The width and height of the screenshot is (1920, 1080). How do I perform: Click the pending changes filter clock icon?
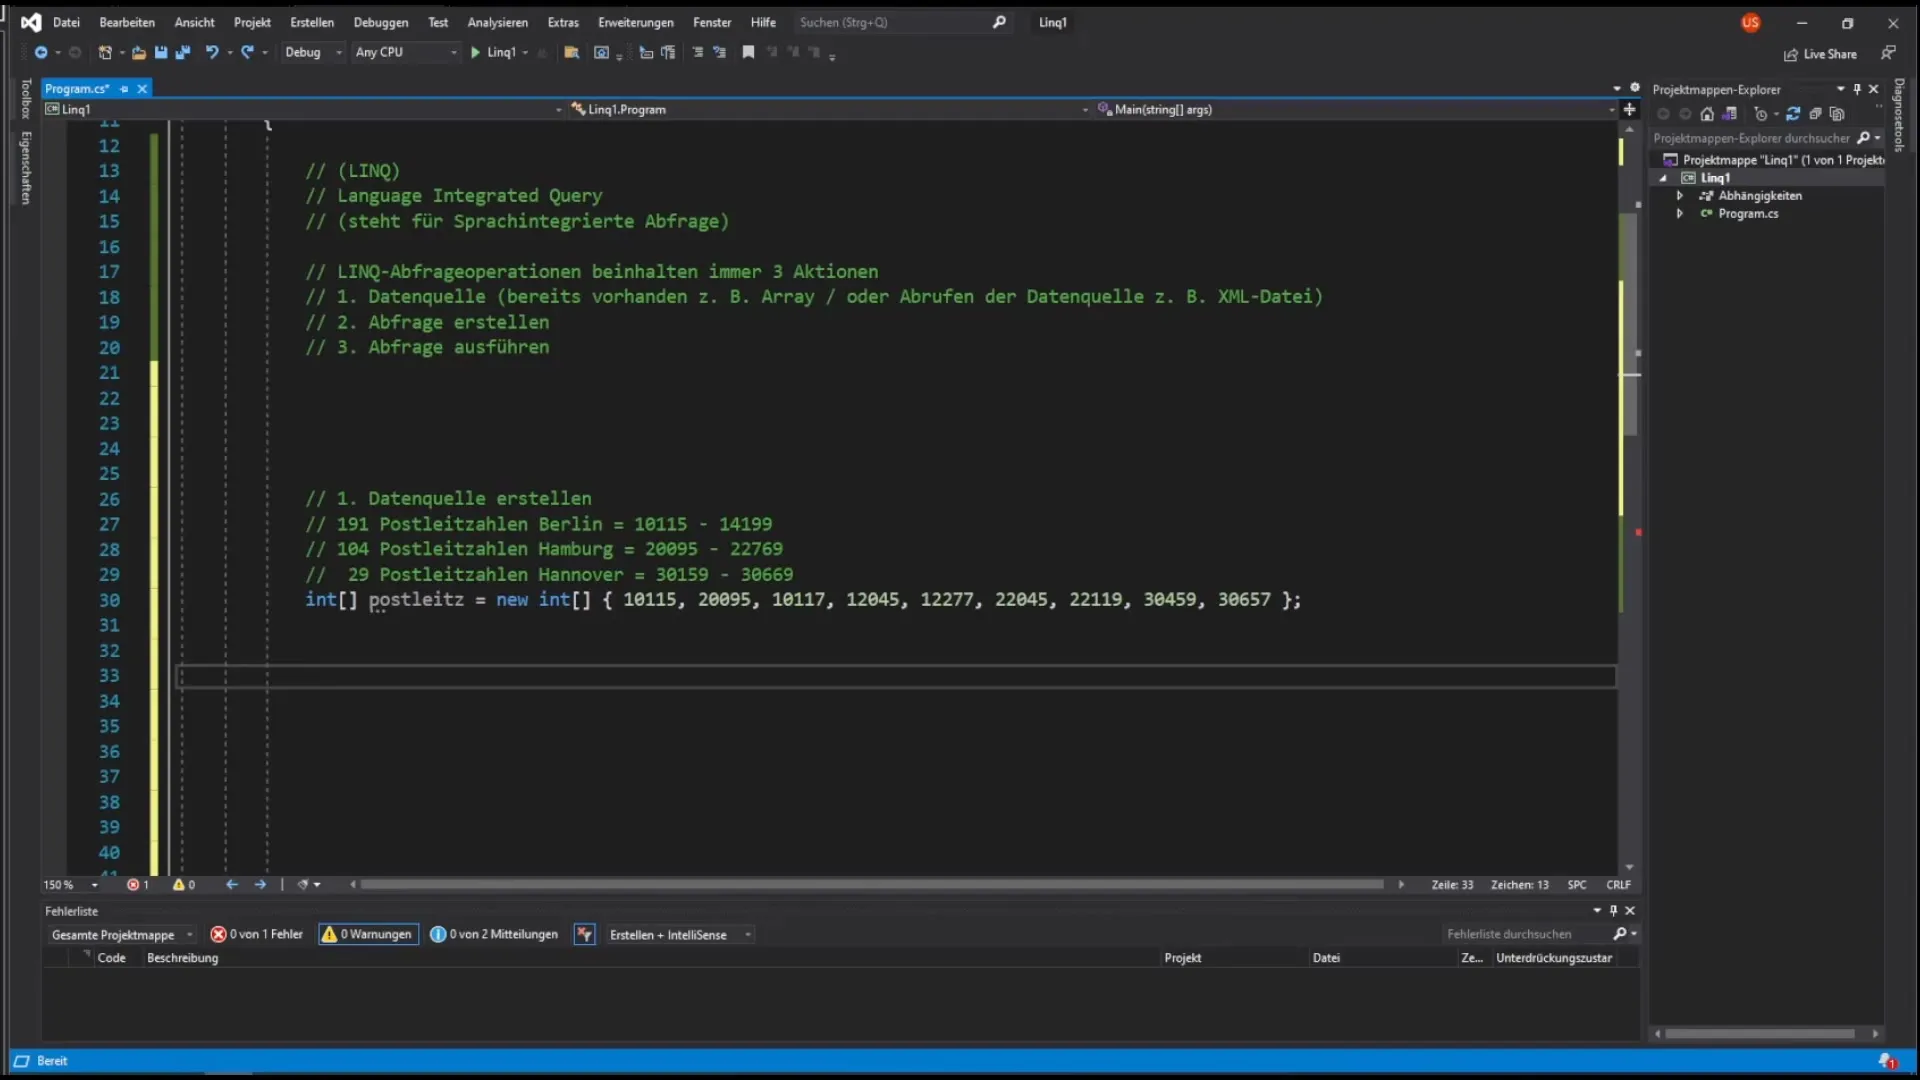1761,114
